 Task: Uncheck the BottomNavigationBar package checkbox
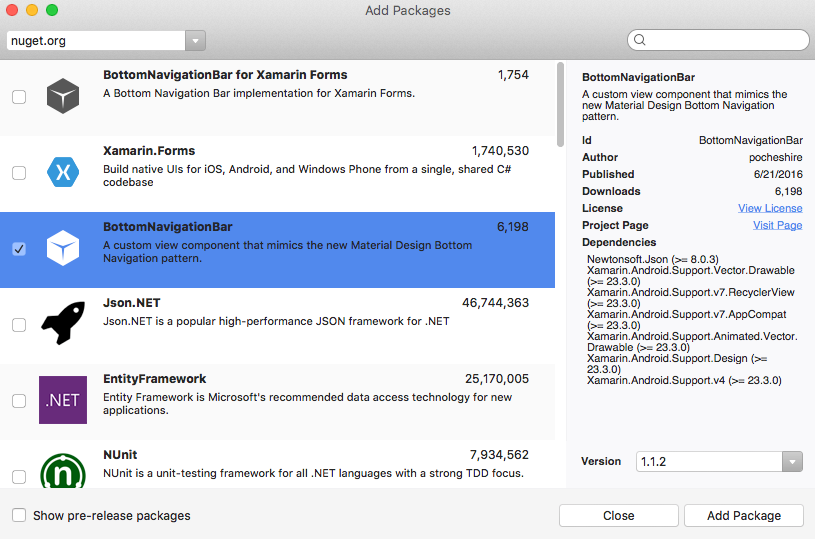(19, 249)
